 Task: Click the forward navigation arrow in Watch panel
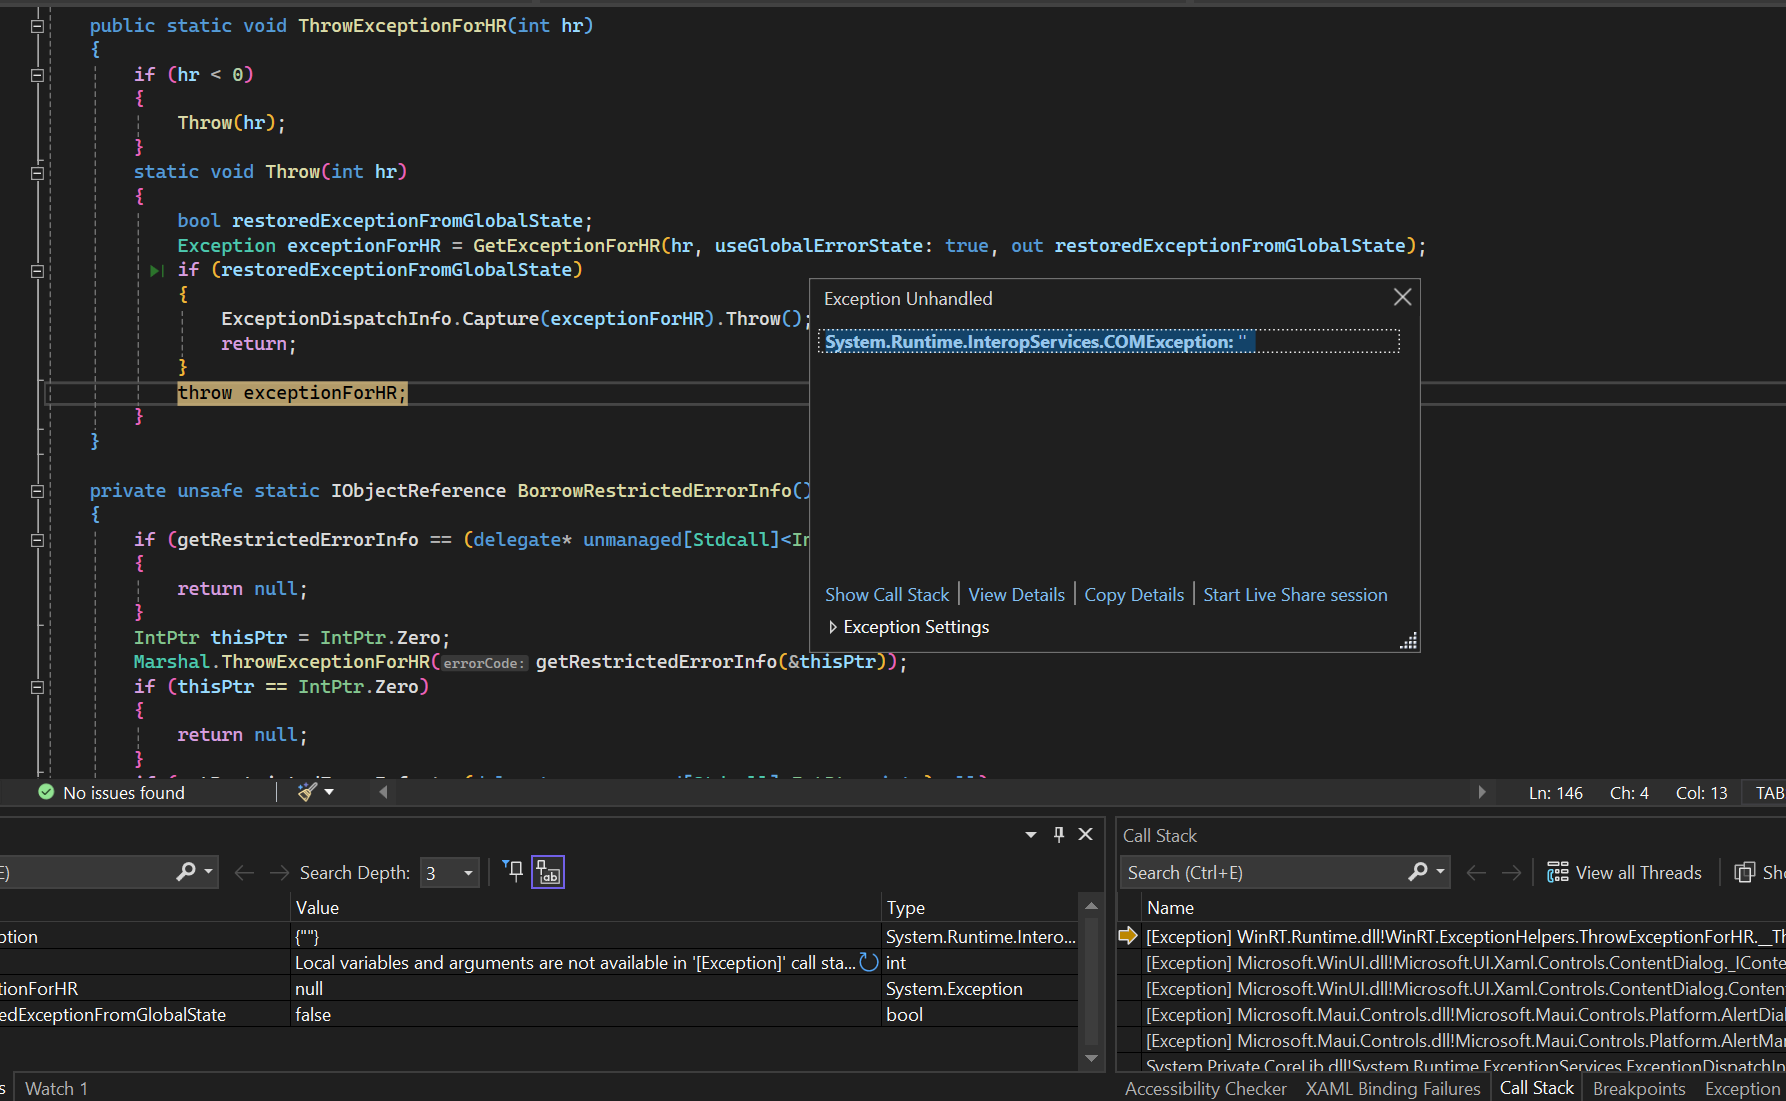click(x=279, y=872)
